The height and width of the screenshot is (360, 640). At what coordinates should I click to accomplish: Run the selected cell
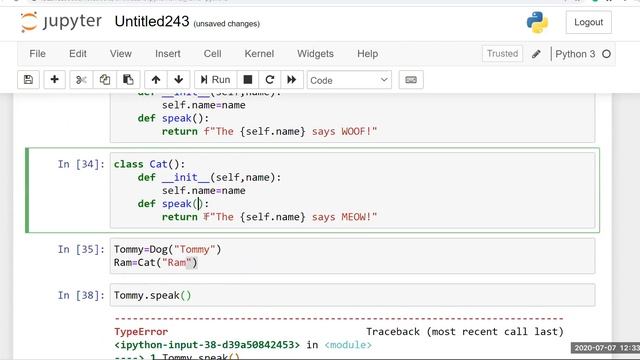[x=215, y=80]
